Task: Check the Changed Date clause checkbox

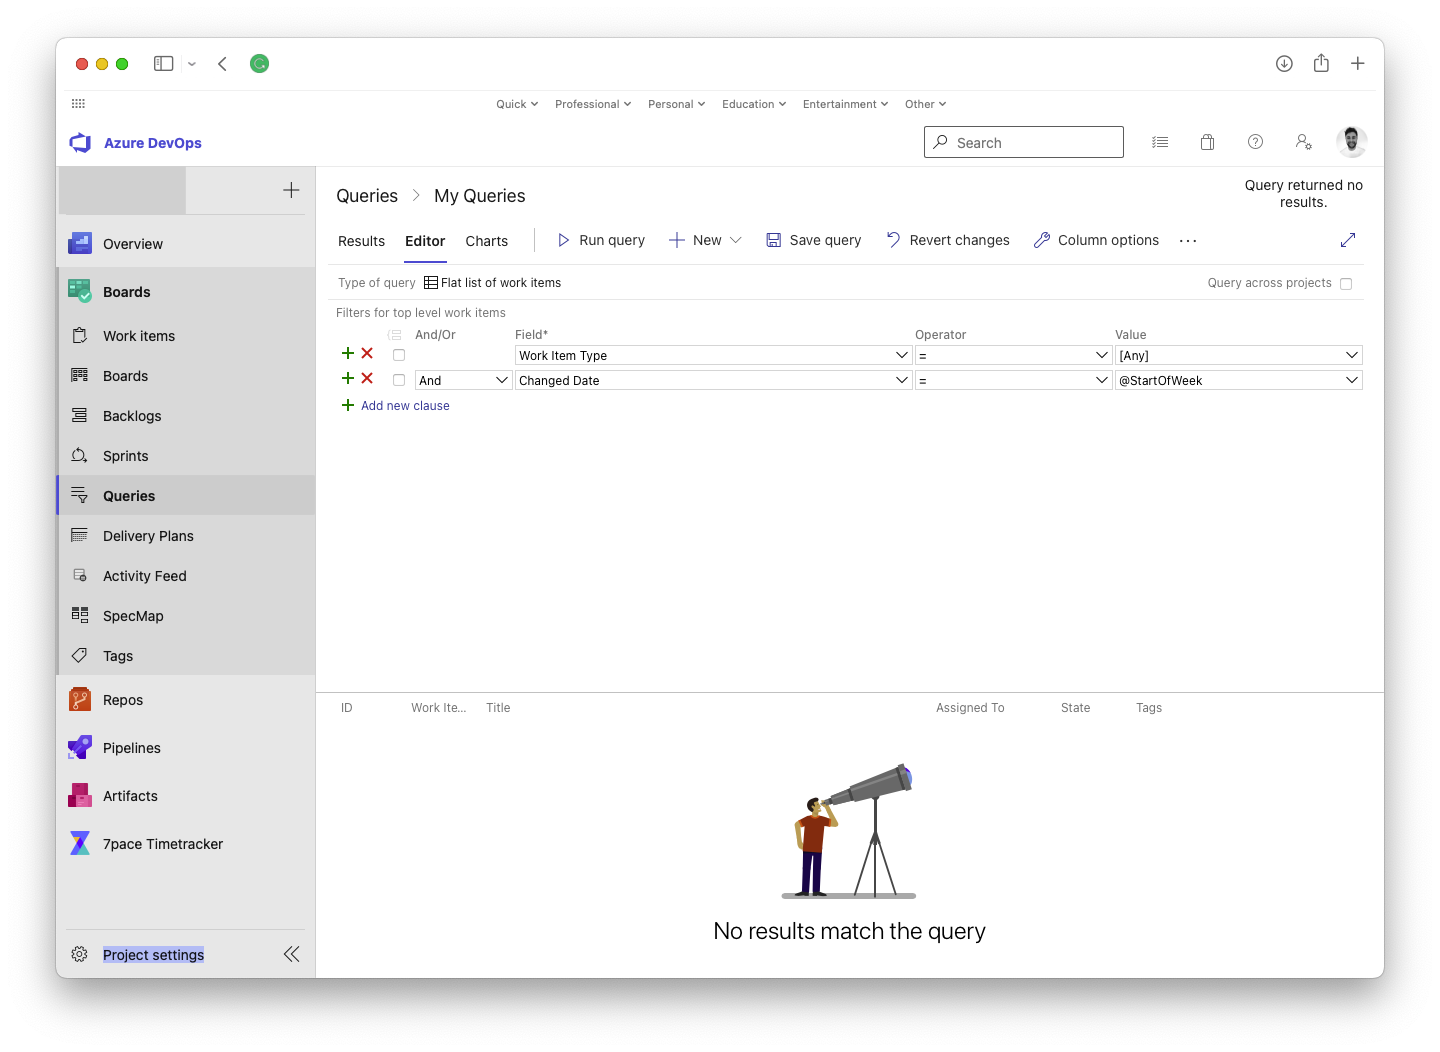Action: 399,380
